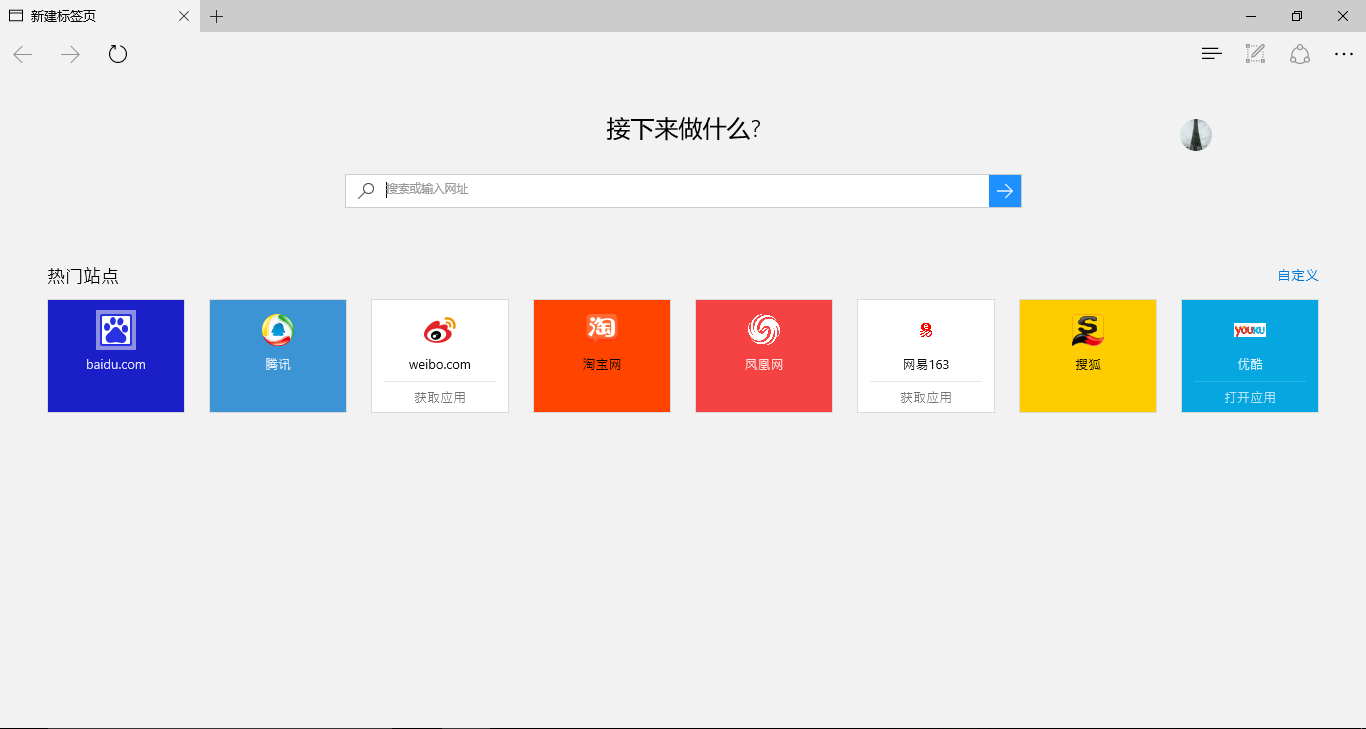Screen dimensions: 1366x729
Task: Get the app under 网易163
Action: click(926, 397)
